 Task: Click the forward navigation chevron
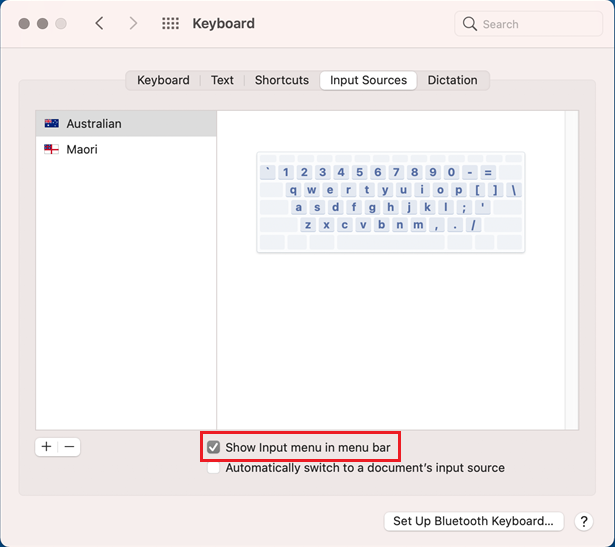click(133, 23)
